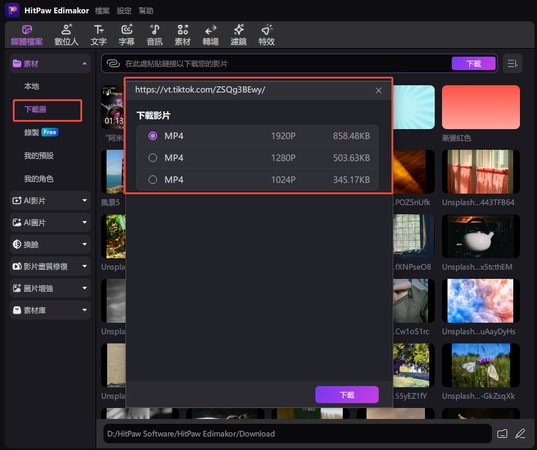The image size is (537, 450).
Task: Select the 文字 text tool icon
Action: tap(99, 30)
